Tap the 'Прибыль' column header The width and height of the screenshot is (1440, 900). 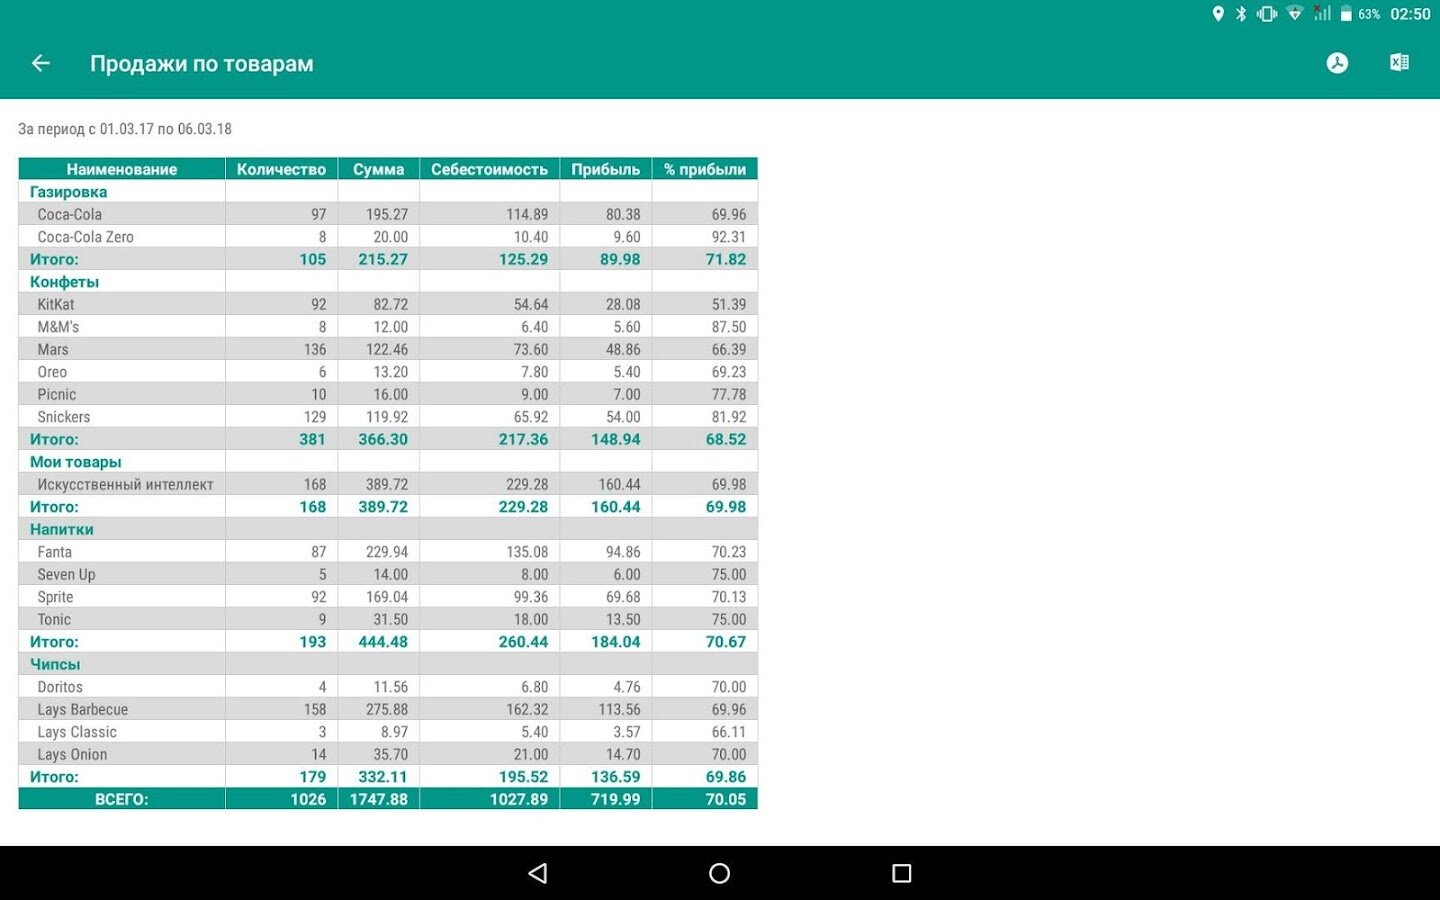tap(605, 169)
